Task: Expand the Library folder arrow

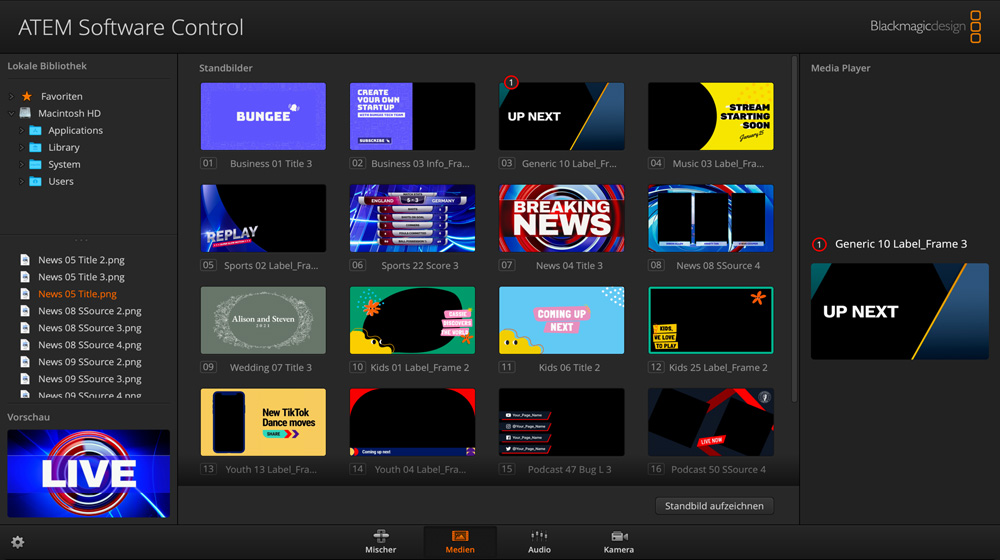Action: [x=21, y=147]
